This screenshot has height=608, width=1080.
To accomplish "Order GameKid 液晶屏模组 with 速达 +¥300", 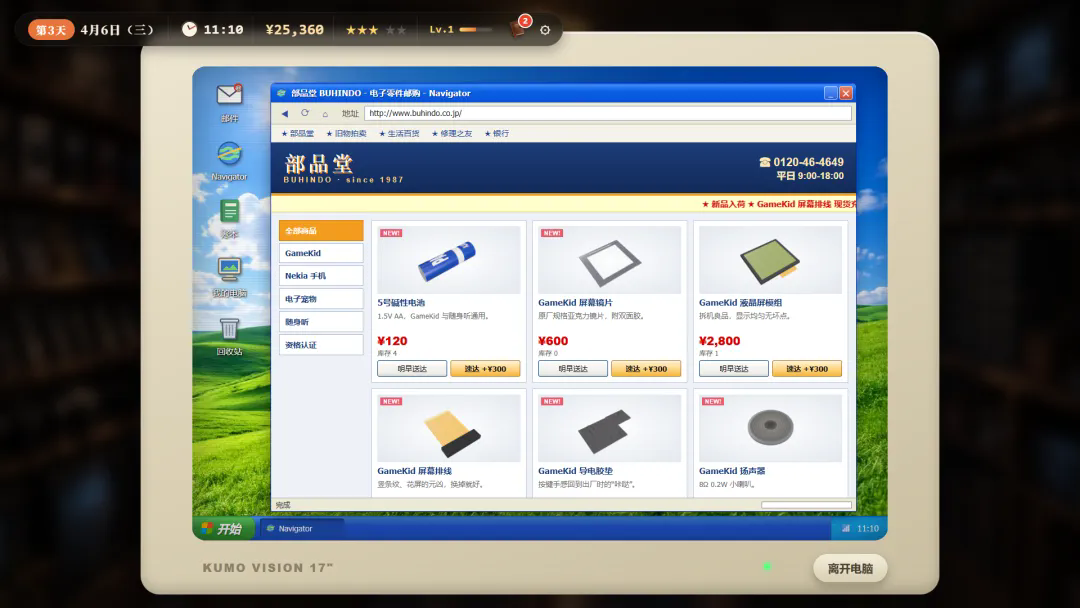I will [807, 369].
